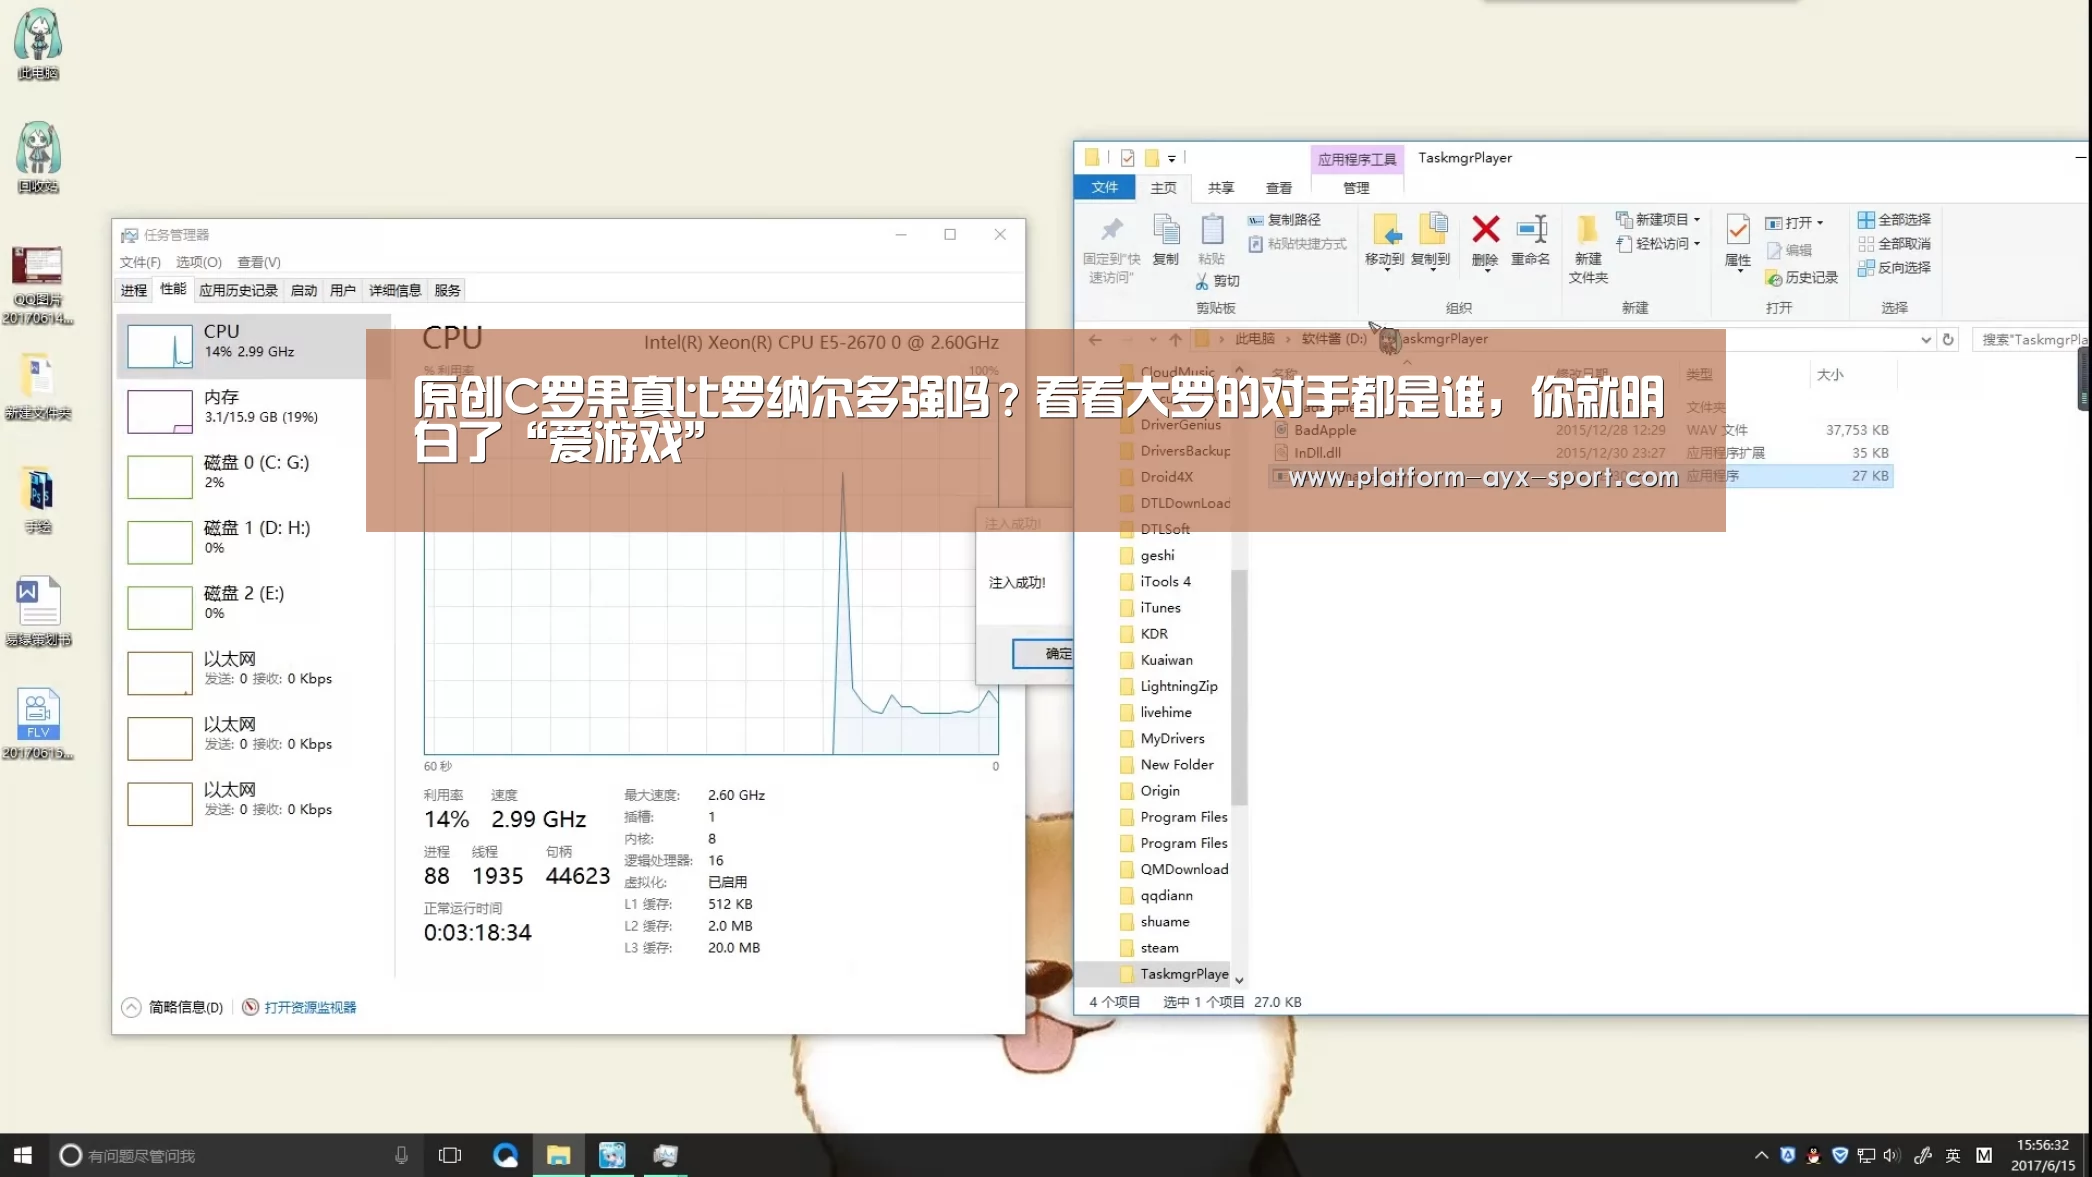Click 复制 icon in Explorer ribbon

pyautogui.click(x=1166, y=240)
